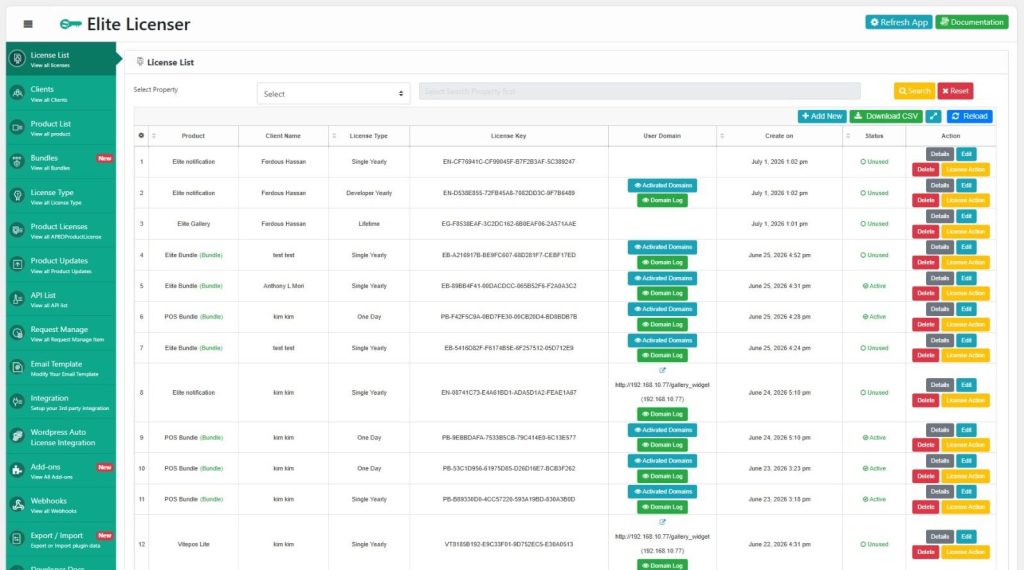The width and height of the screenshot is (1024, 570).
Task: Click Details button in row 1
Action: pyautogui.click(x=940, y=154)
